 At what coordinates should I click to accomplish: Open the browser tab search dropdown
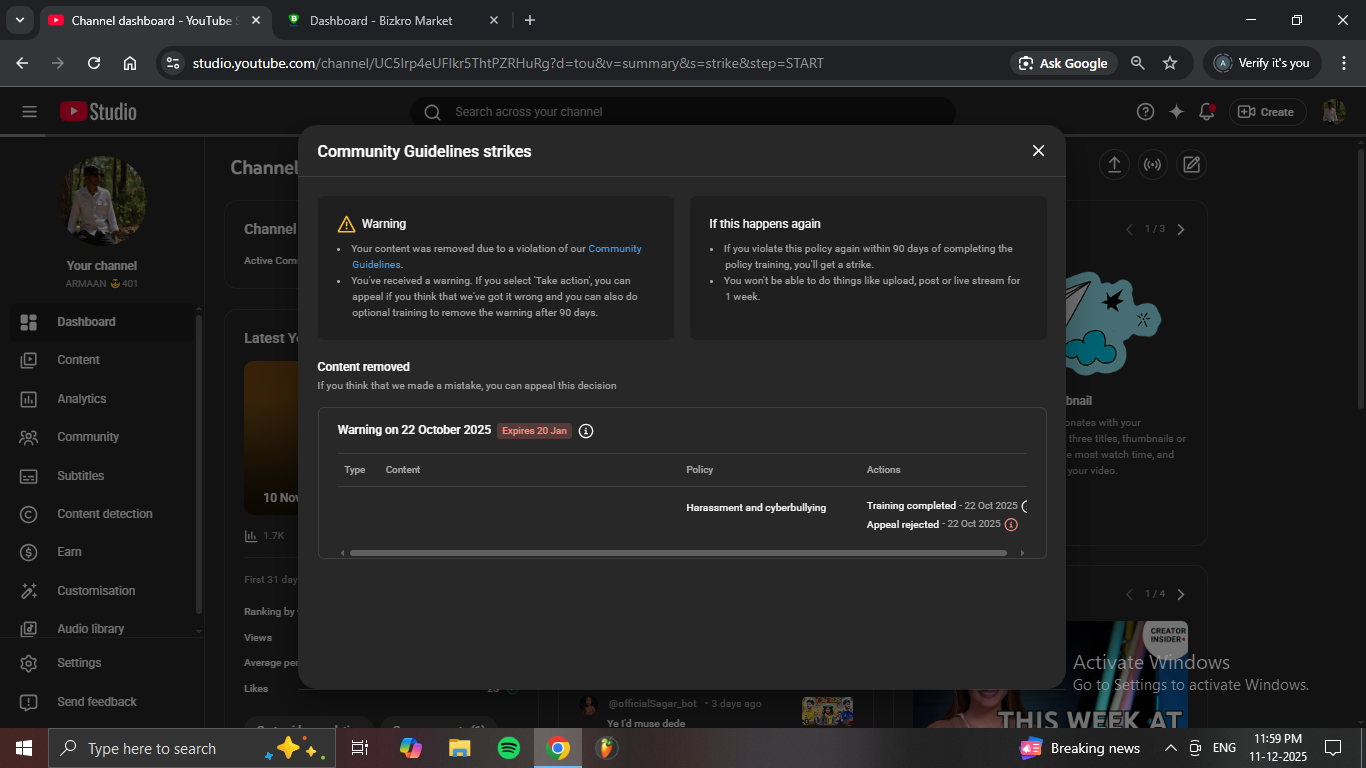click(x=19, y=20)
